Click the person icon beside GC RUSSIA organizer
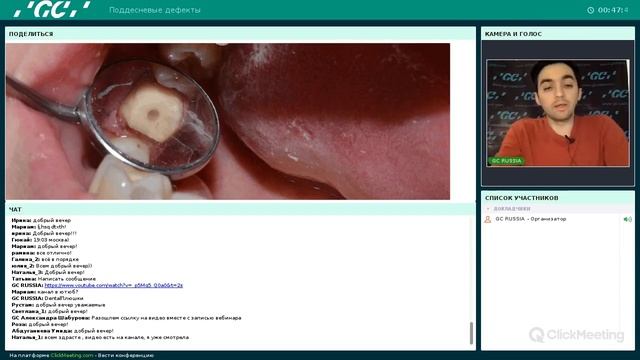Viewport: 640px width, 360px height. point(488,220)
